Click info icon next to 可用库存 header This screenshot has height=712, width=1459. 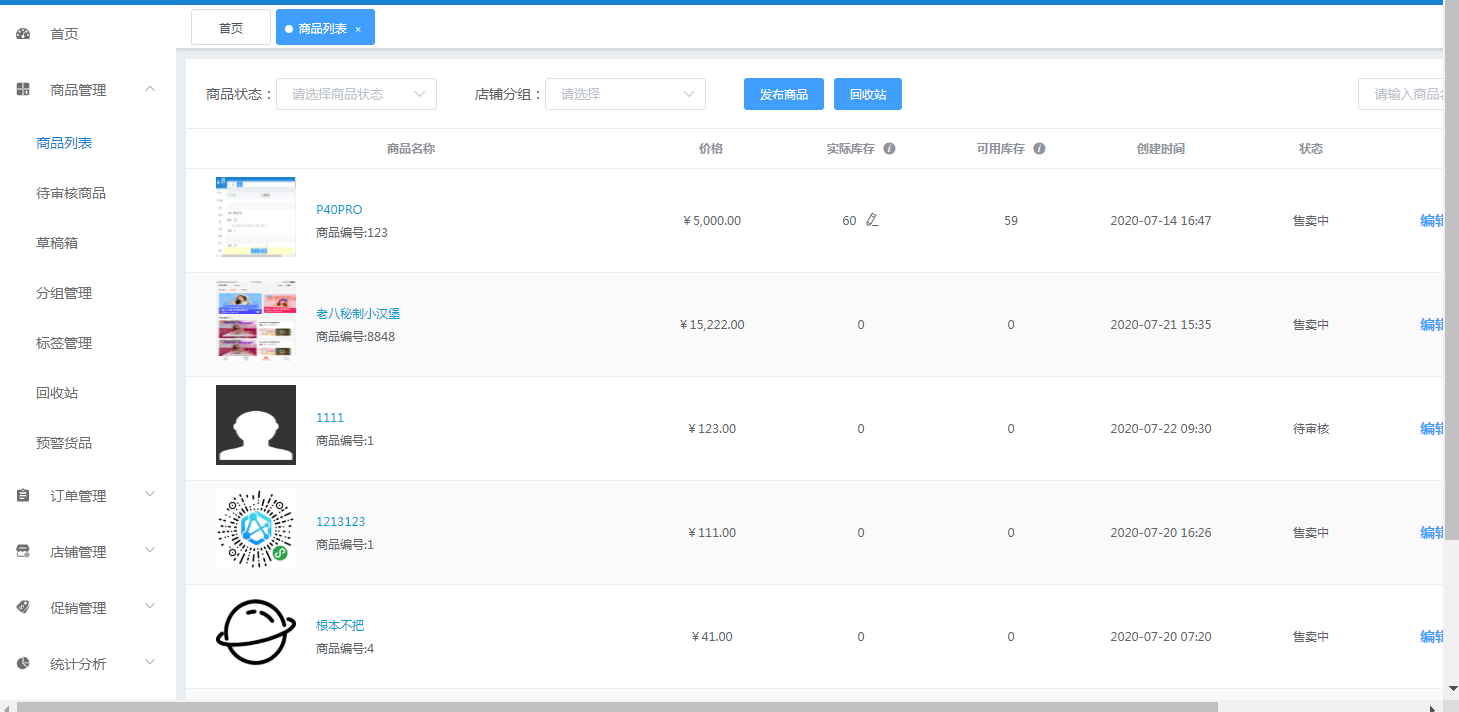[x=1039, y=149]
